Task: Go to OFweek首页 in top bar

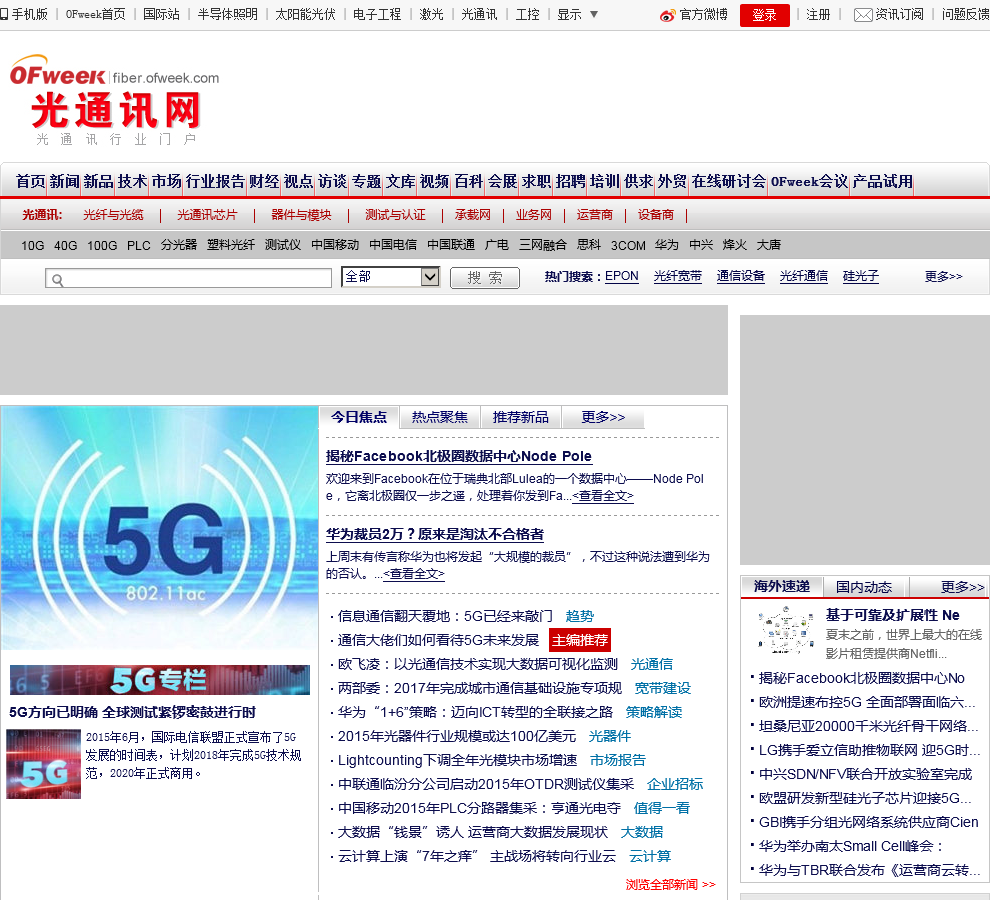Action: pyautogui.click(x=95, y=14)
